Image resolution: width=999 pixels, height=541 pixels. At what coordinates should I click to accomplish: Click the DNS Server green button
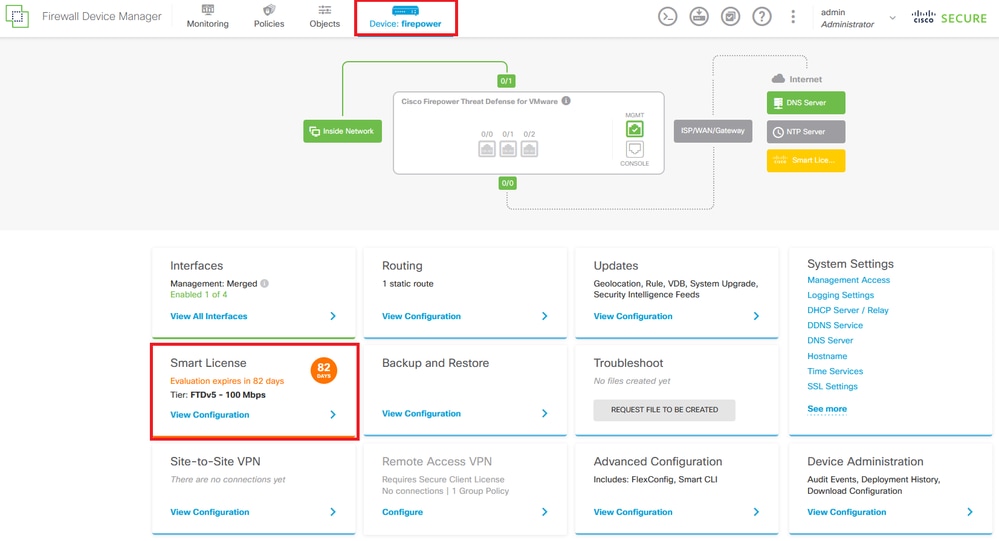[806, 103]
